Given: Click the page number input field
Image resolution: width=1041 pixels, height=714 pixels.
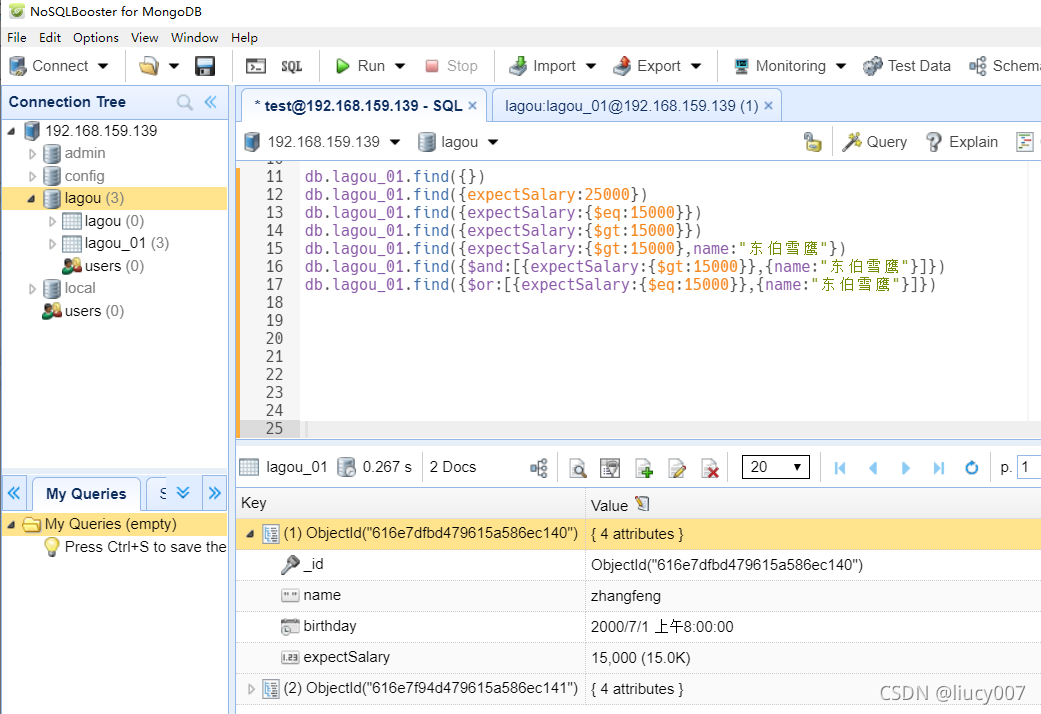Looking at the screenshot, I should [1029, 467].
